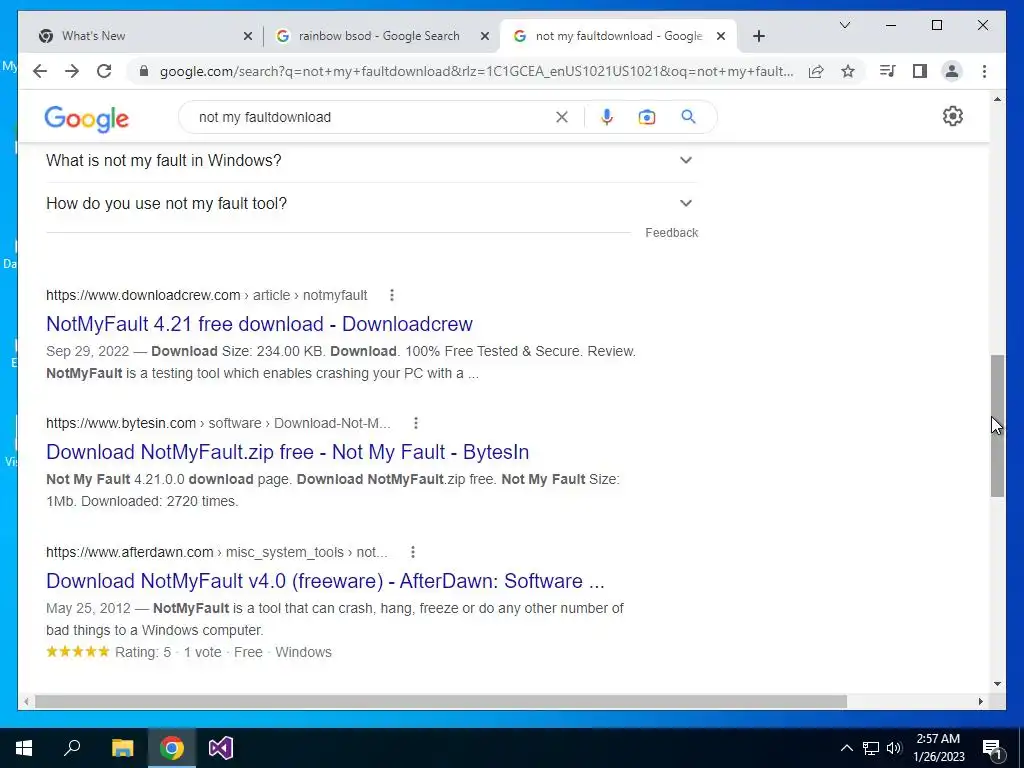Go back to the previous page
The height and width of the screenshot is (768, 1024).
tap(40, 71)
